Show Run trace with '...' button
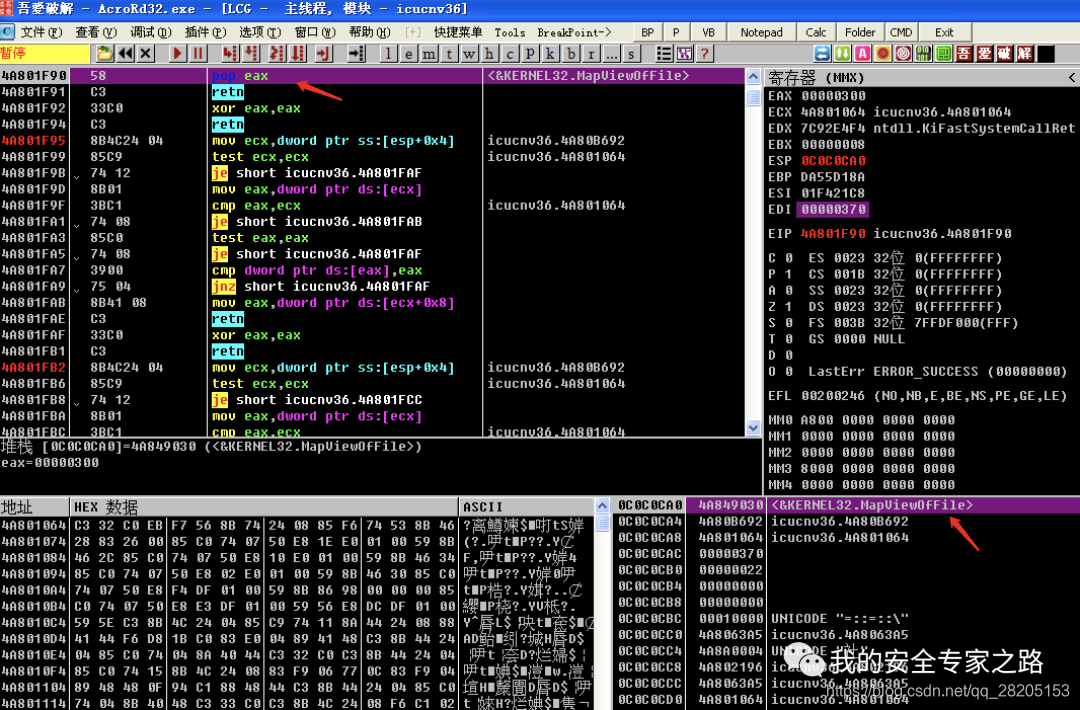Image resolution: width=1080 pixels, height=710 pixels. [x=611, y=53]
